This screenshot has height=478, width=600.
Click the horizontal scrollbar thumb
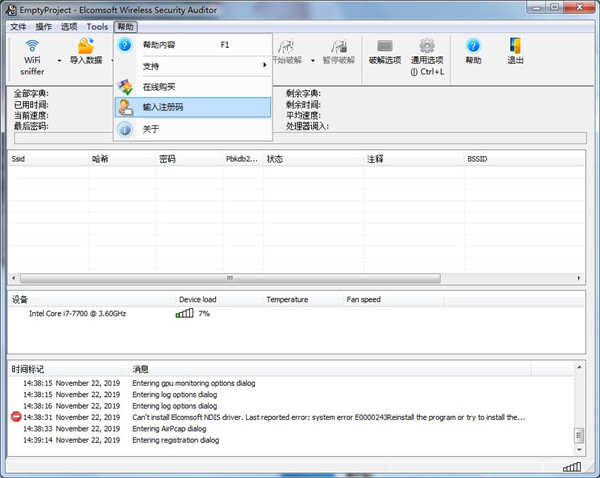230,278
